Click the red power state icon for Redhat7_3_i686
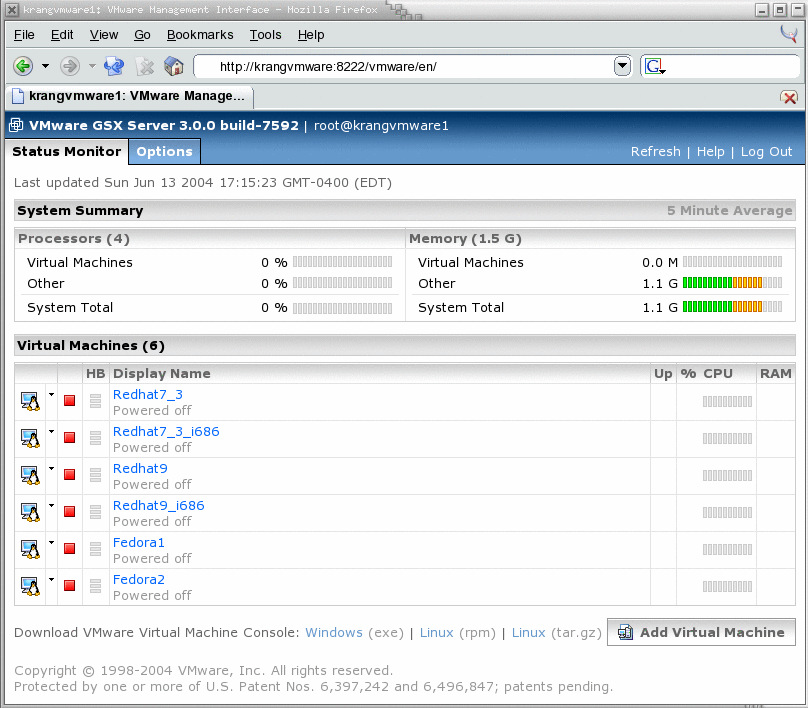 (x=70, y=437)
